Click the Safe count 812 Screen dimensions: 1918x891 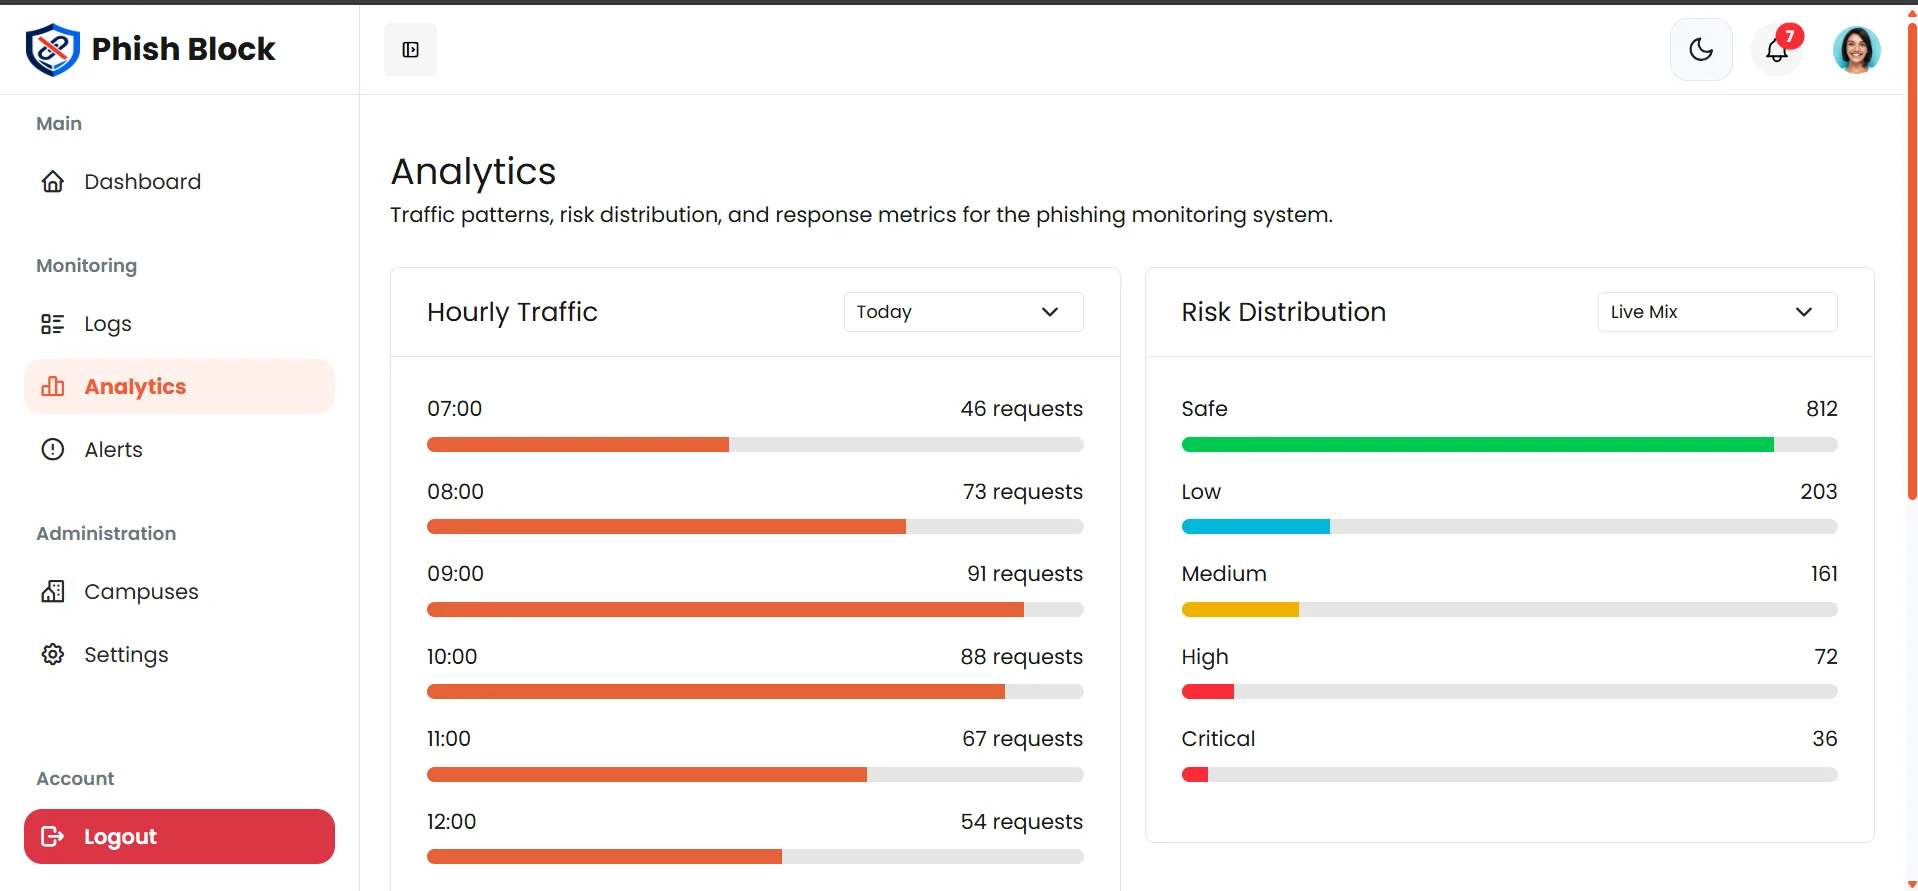point(1822,409)
